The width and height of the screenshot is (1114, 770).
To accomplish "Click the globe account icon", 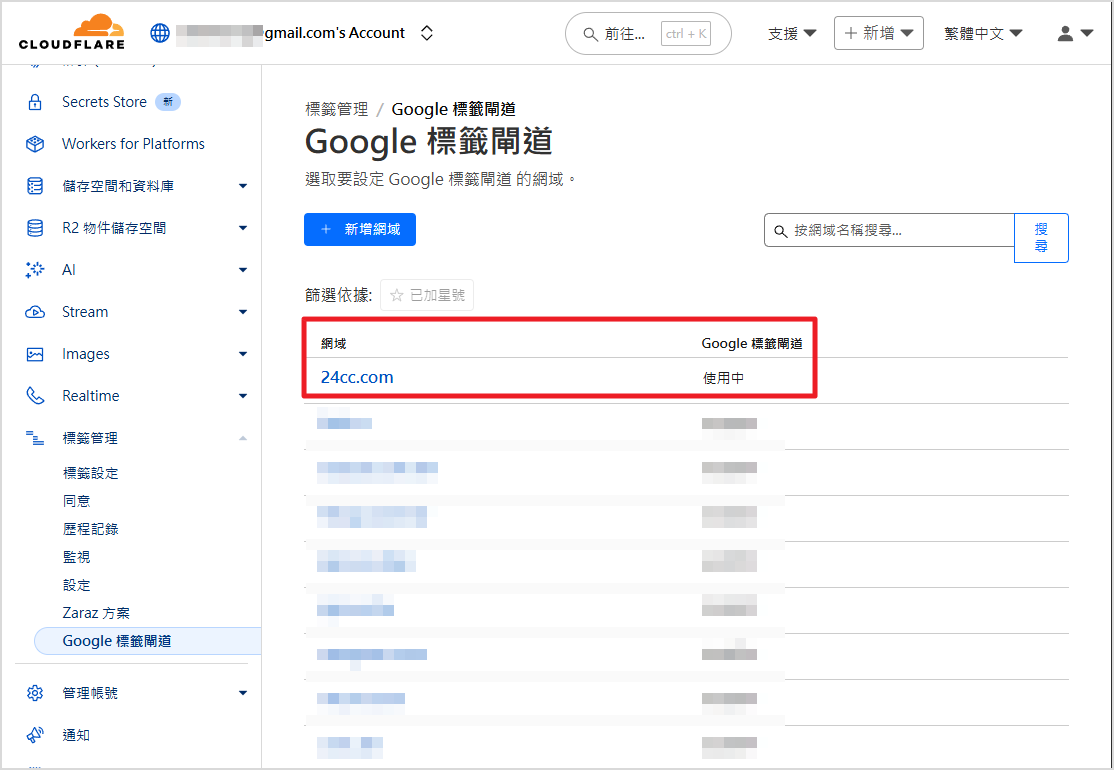I will 160,33.
